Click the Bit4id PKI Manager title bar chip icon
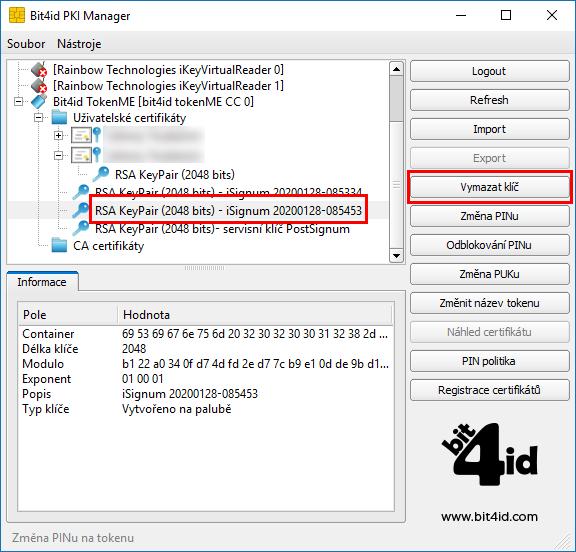The image size is (576, 552). pos(17,15)
